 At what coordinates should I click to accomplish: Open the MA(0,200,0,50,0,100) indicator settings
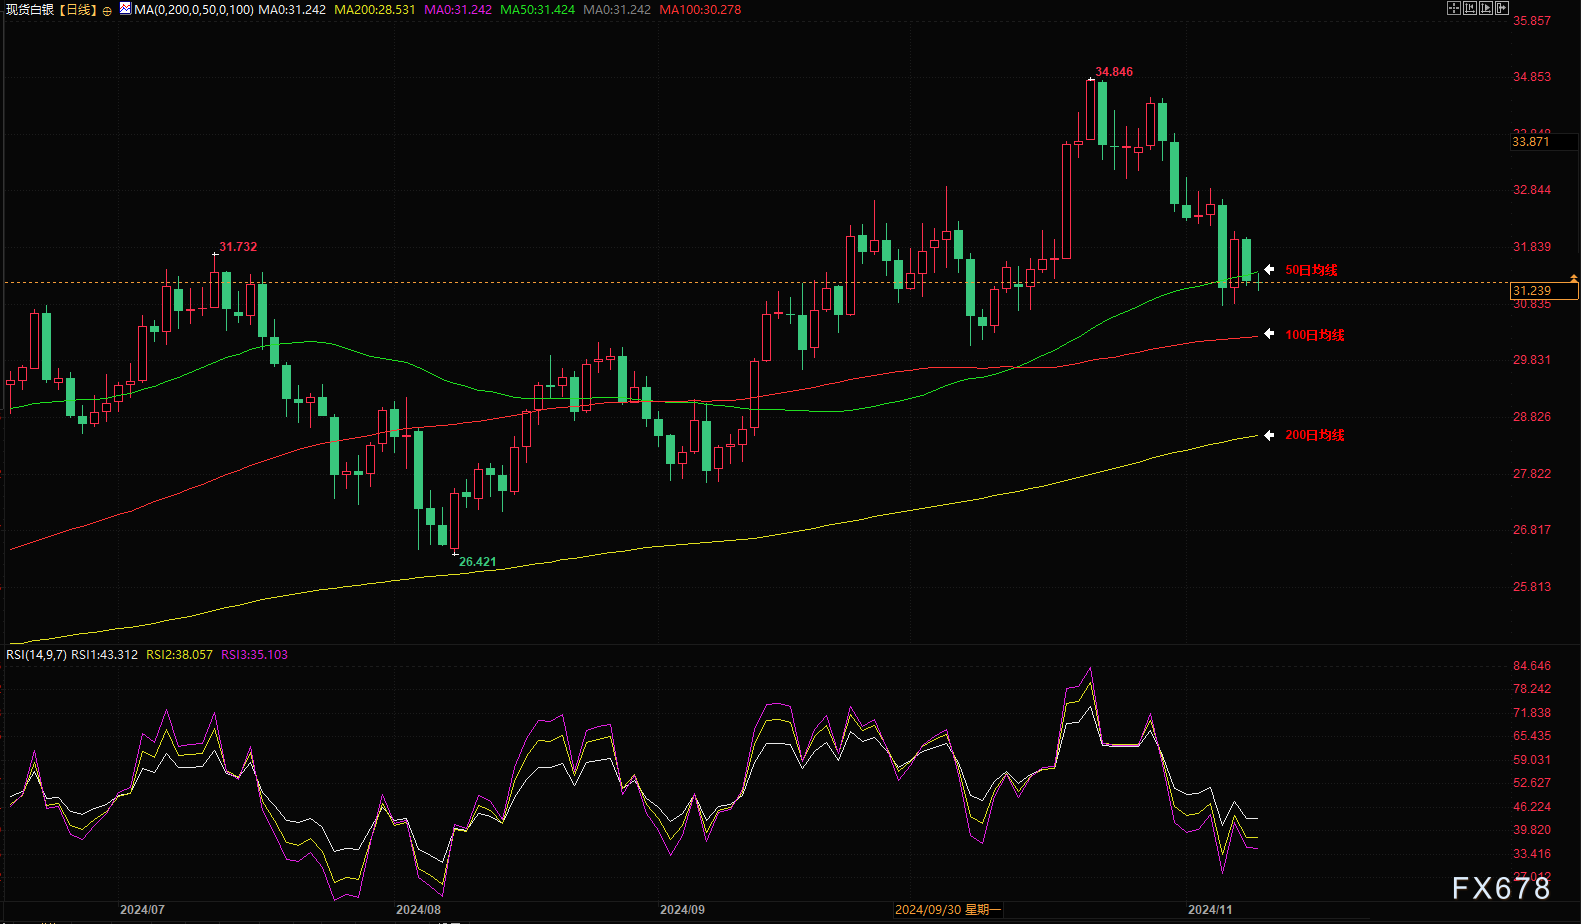pos(193,10)
